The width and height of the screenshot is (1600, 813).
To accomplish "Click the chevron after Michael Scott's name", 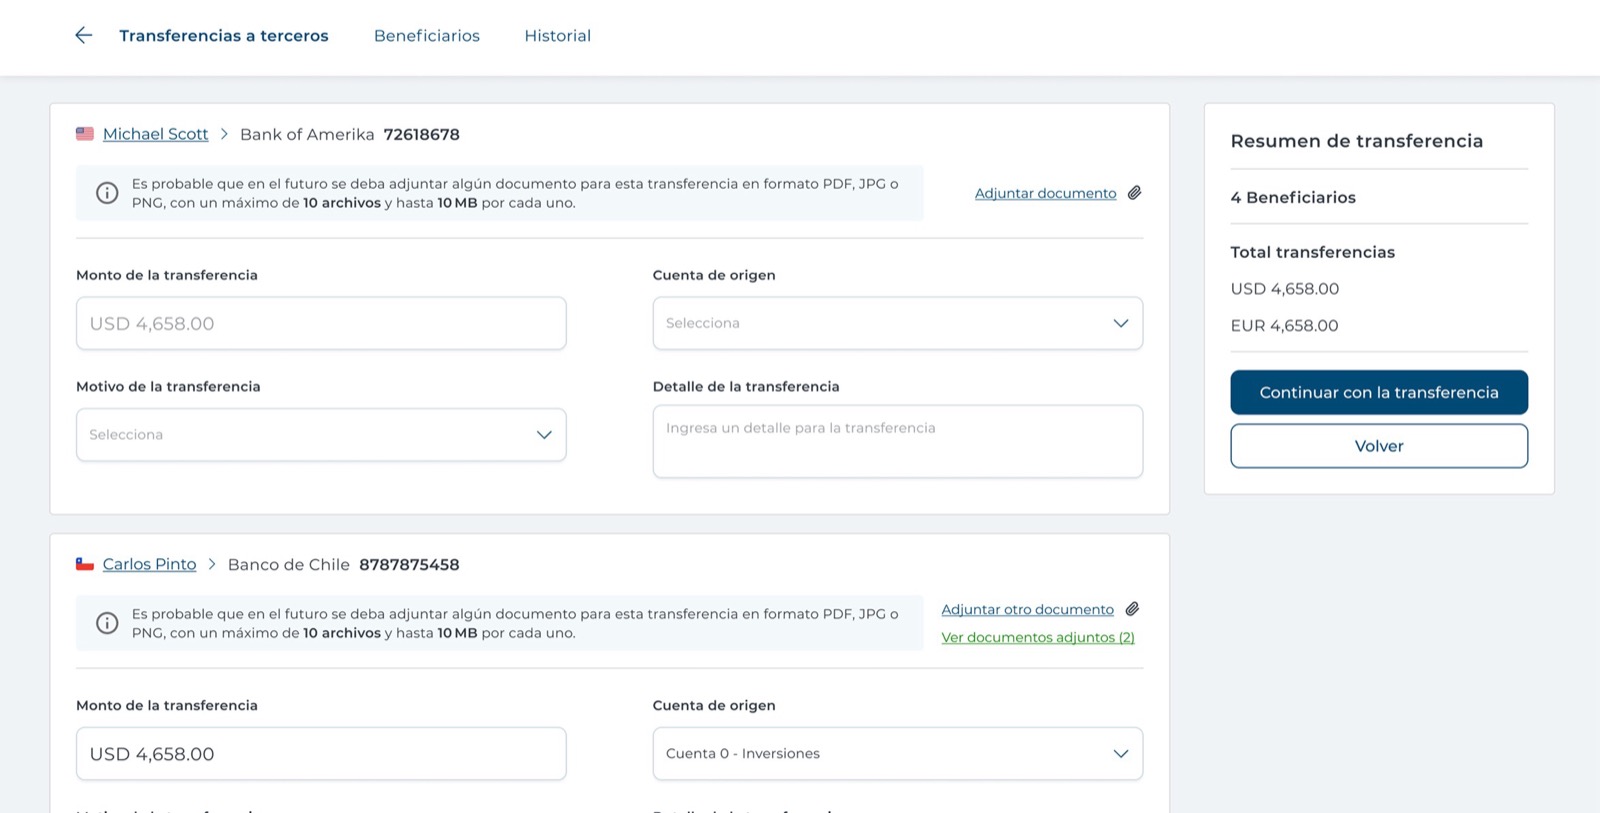I will (224, 134).
